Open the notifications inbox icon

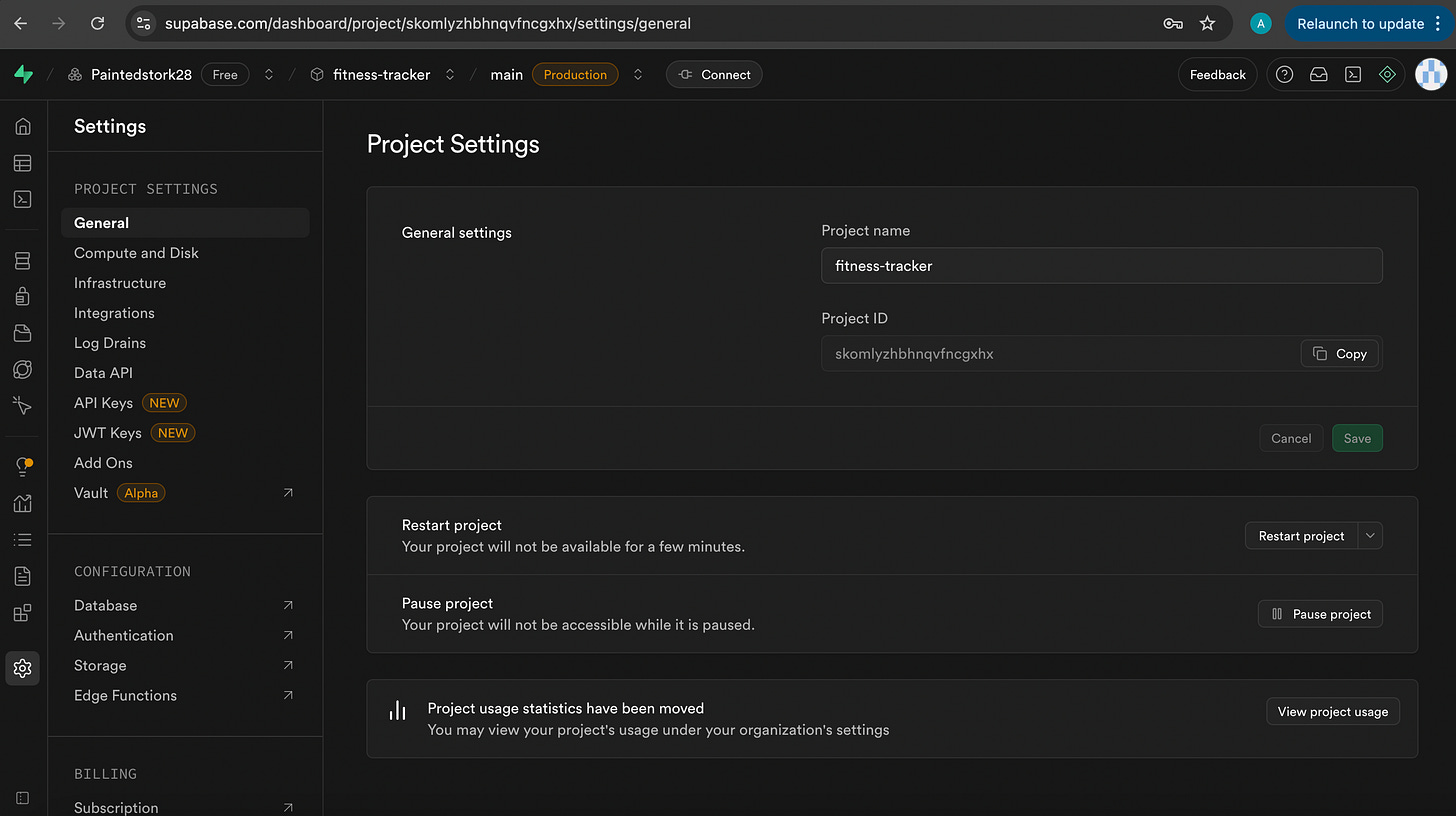1319,75
